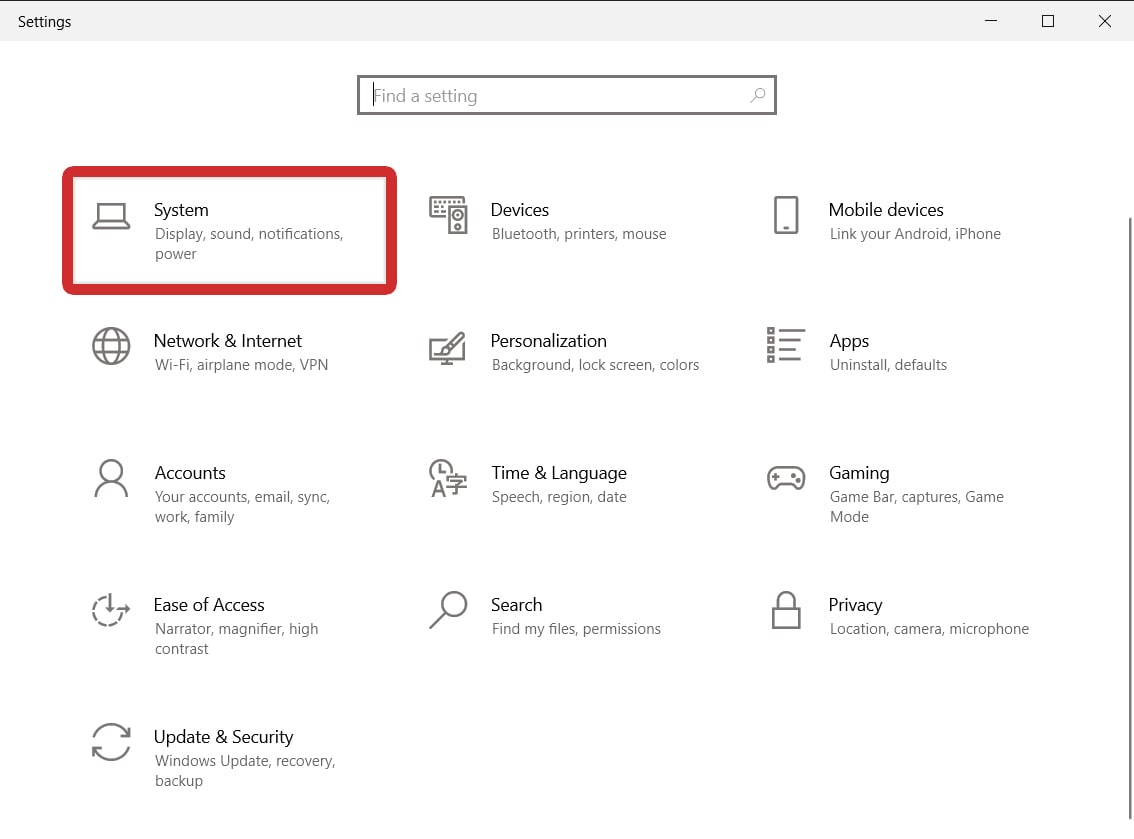Click the Ease of Access icon

[111, 610]
